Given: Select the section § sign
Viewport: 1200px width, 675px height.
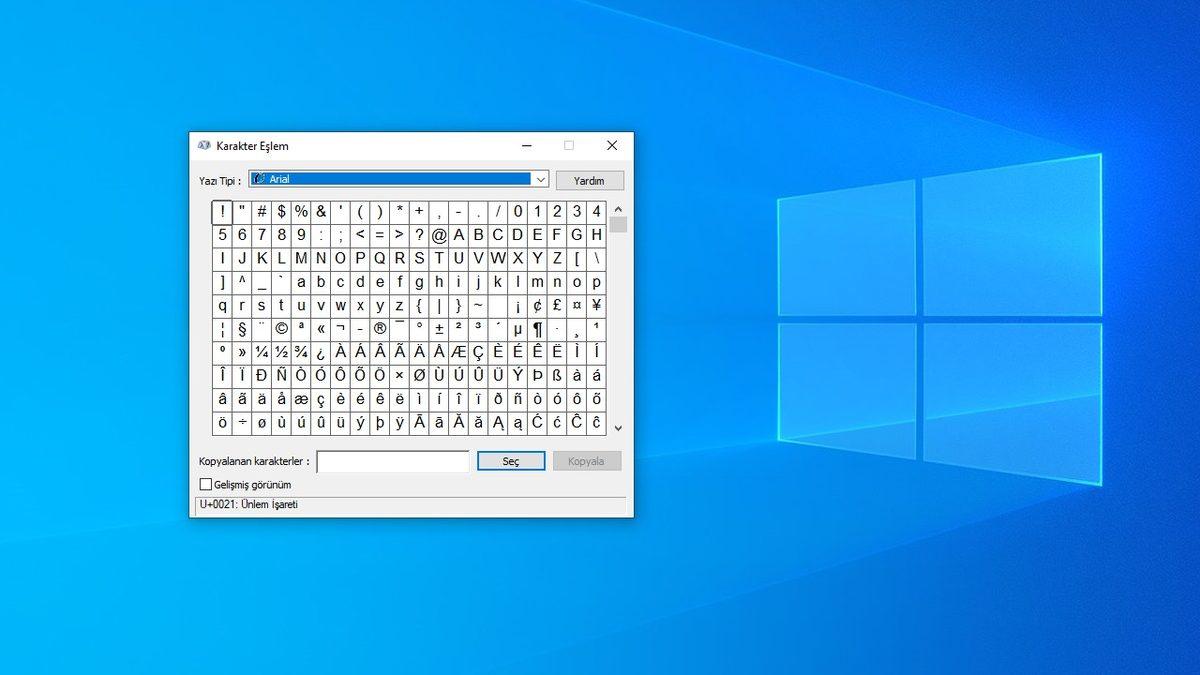Looking at the screenshot, I should pyautogui.click(x=242, y=328).
